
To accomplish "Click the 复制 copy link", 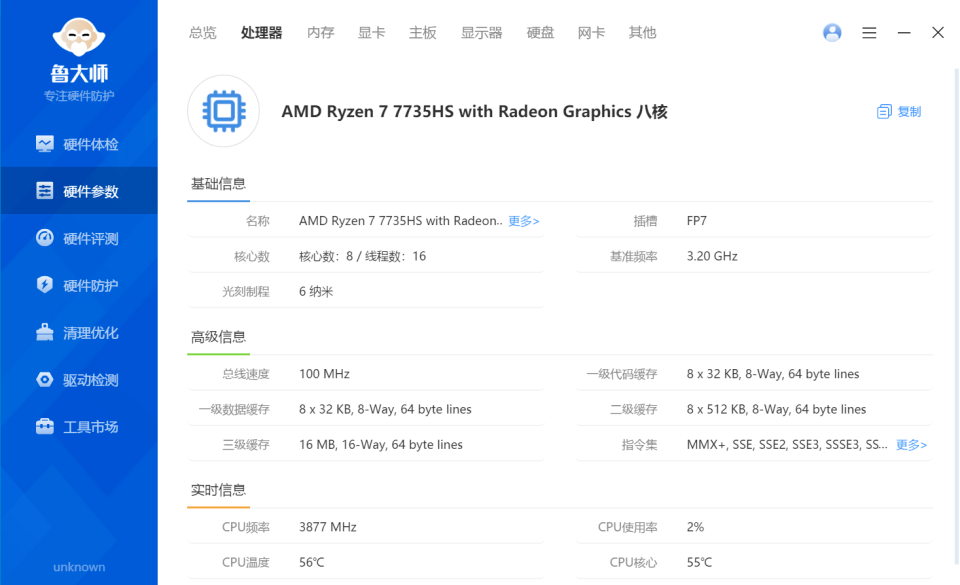I will [x=909, y=111].
